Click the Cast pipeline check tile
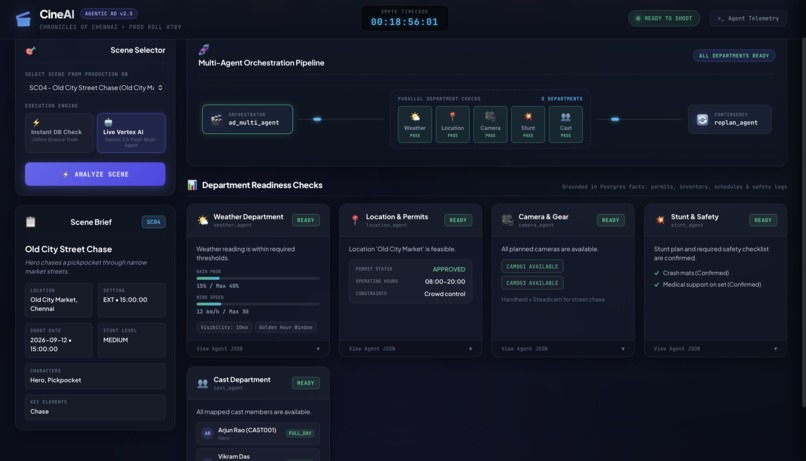 coord(565,124)
